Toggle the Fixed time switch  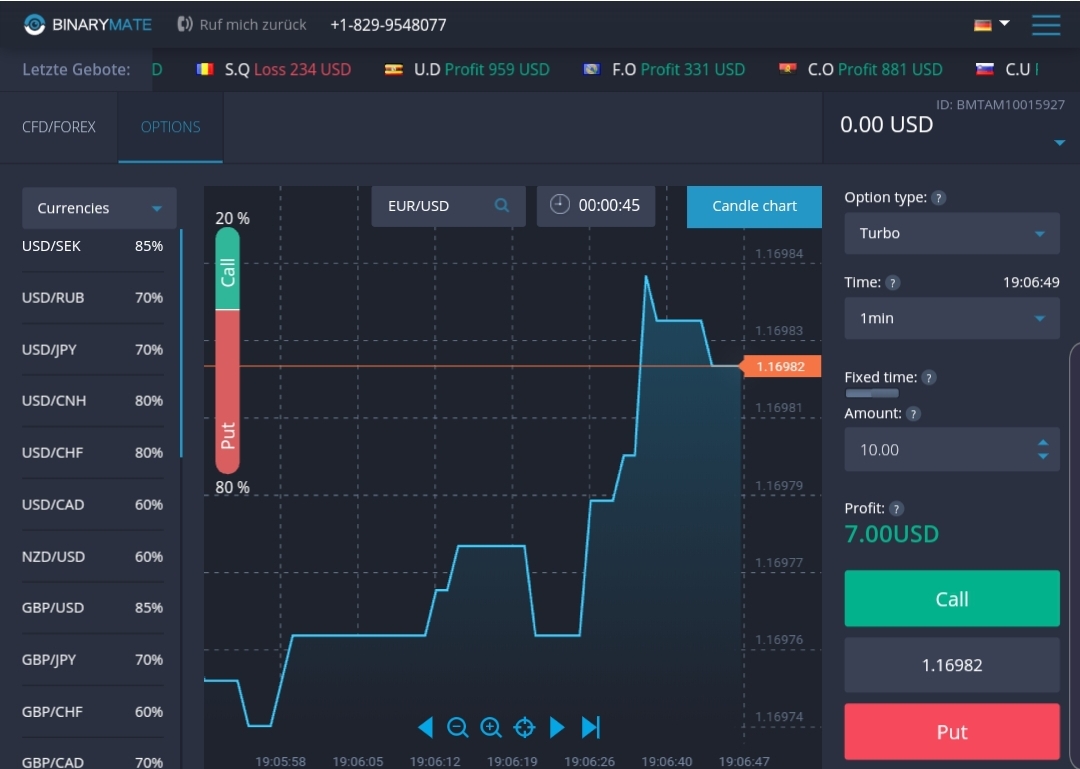[x=872, y=393]
